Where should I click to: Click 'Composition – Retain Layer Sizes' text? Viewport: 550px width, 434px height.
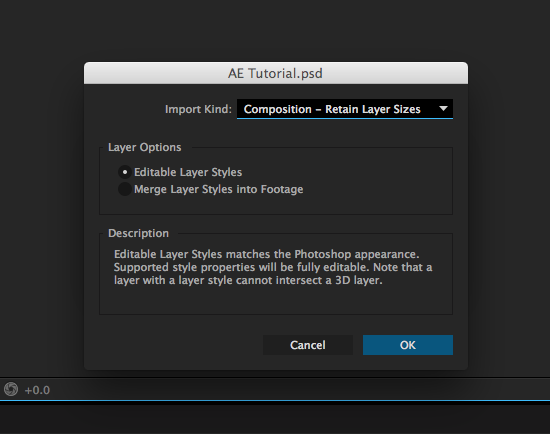[x=332, y=109]
